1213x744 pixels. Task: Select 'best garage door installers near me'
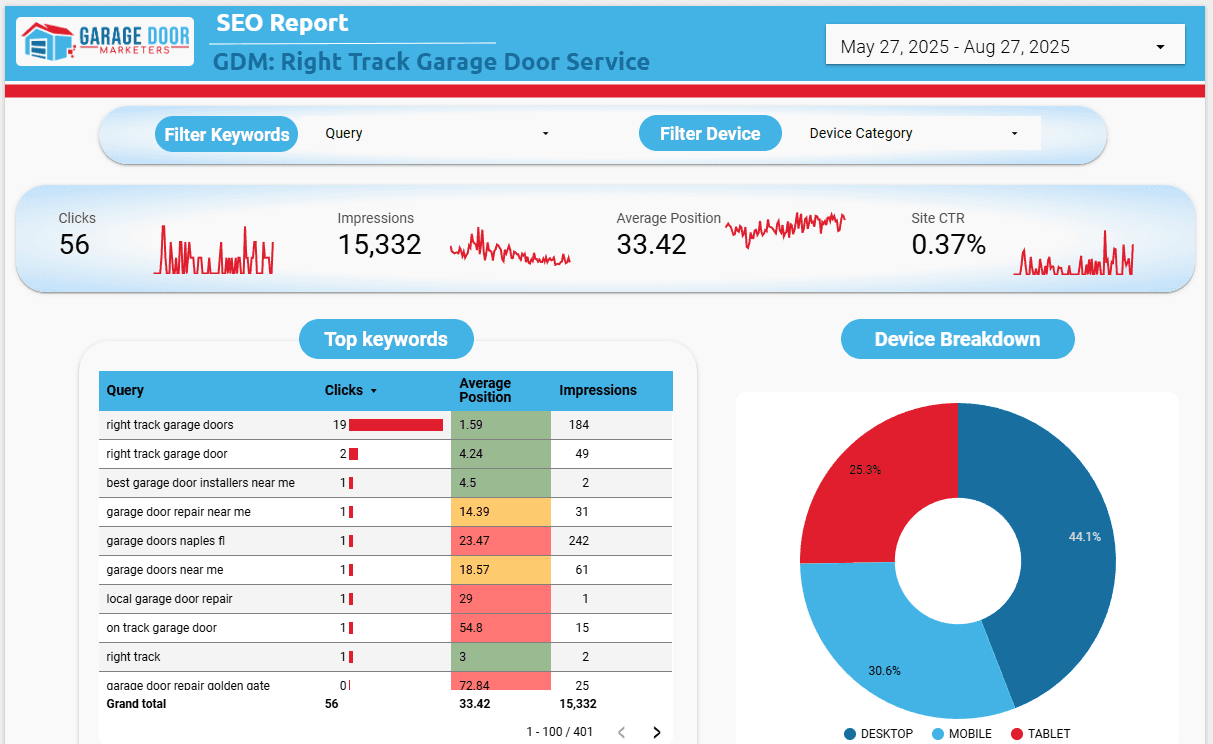pyautogui.click(x=386, y=483)
